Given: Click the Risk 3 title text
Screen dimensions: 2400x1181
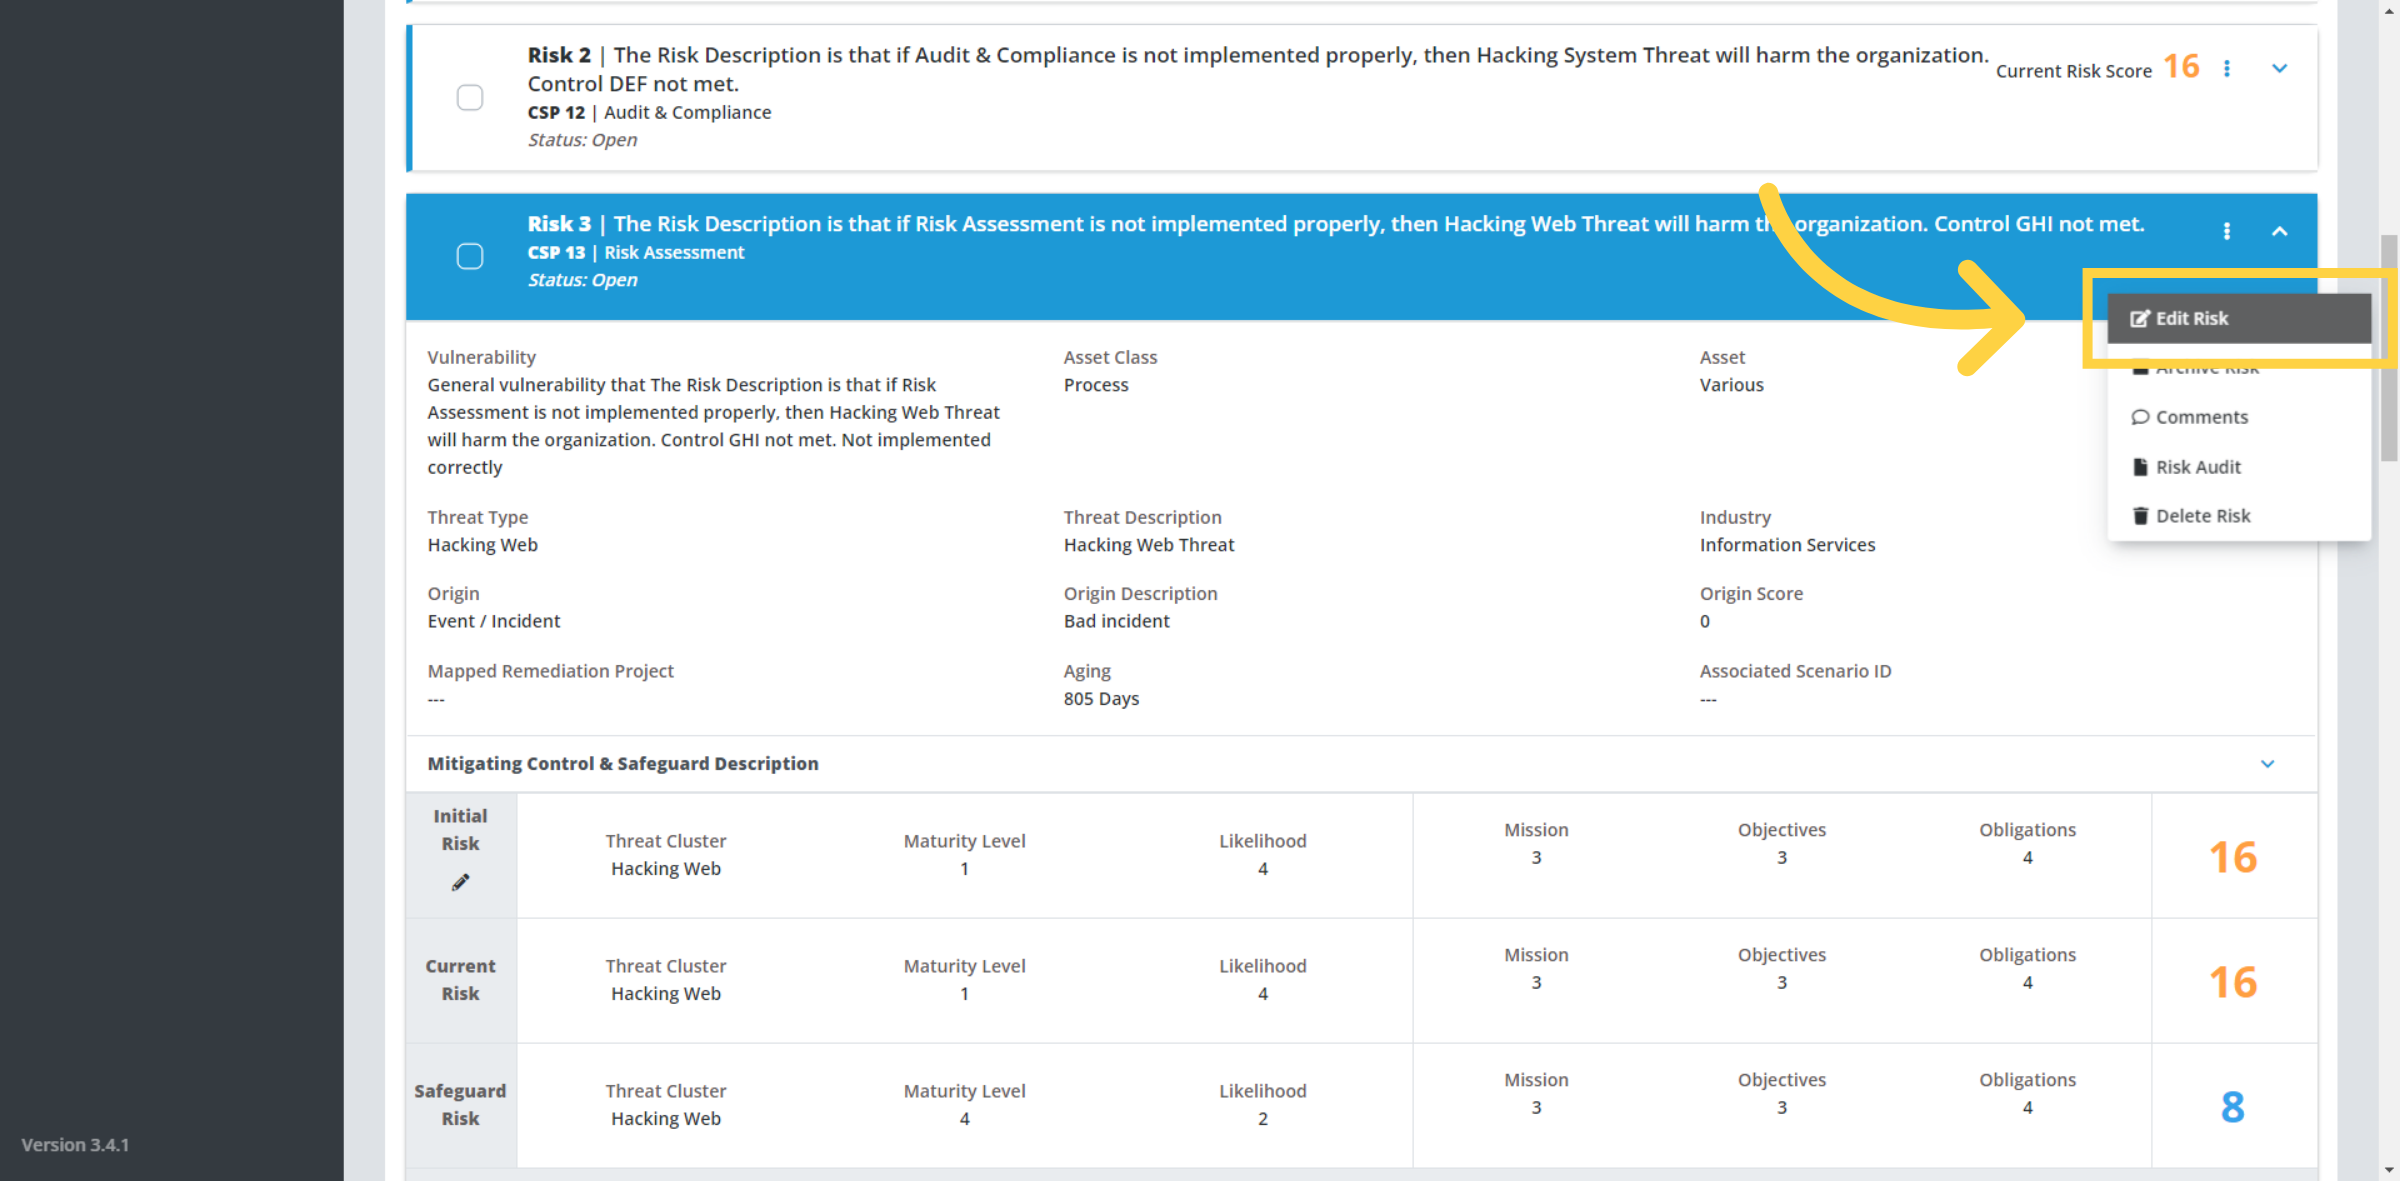Looking at the screenshot, I should 1336,224.
